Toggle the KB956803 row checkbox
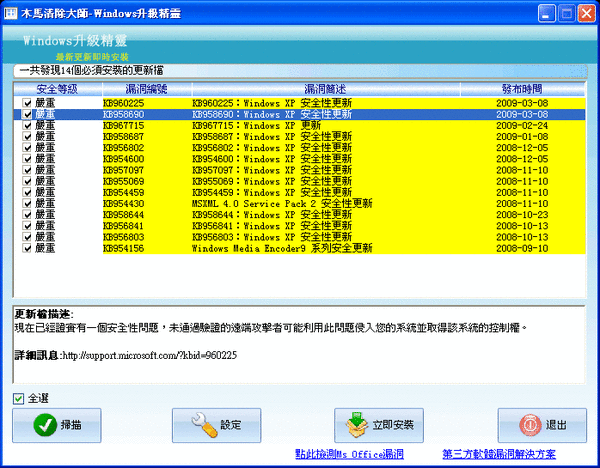The width and height of the screenshot is (600, 468). coord(27,237)
